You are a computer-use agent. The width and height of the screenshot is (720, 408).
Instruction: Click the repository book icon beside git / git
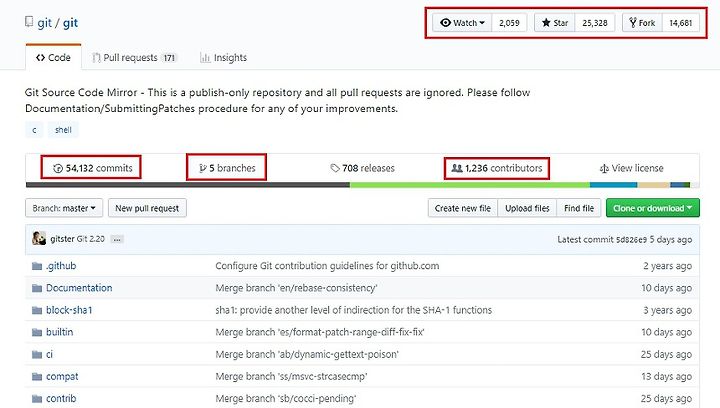[29, 22]
